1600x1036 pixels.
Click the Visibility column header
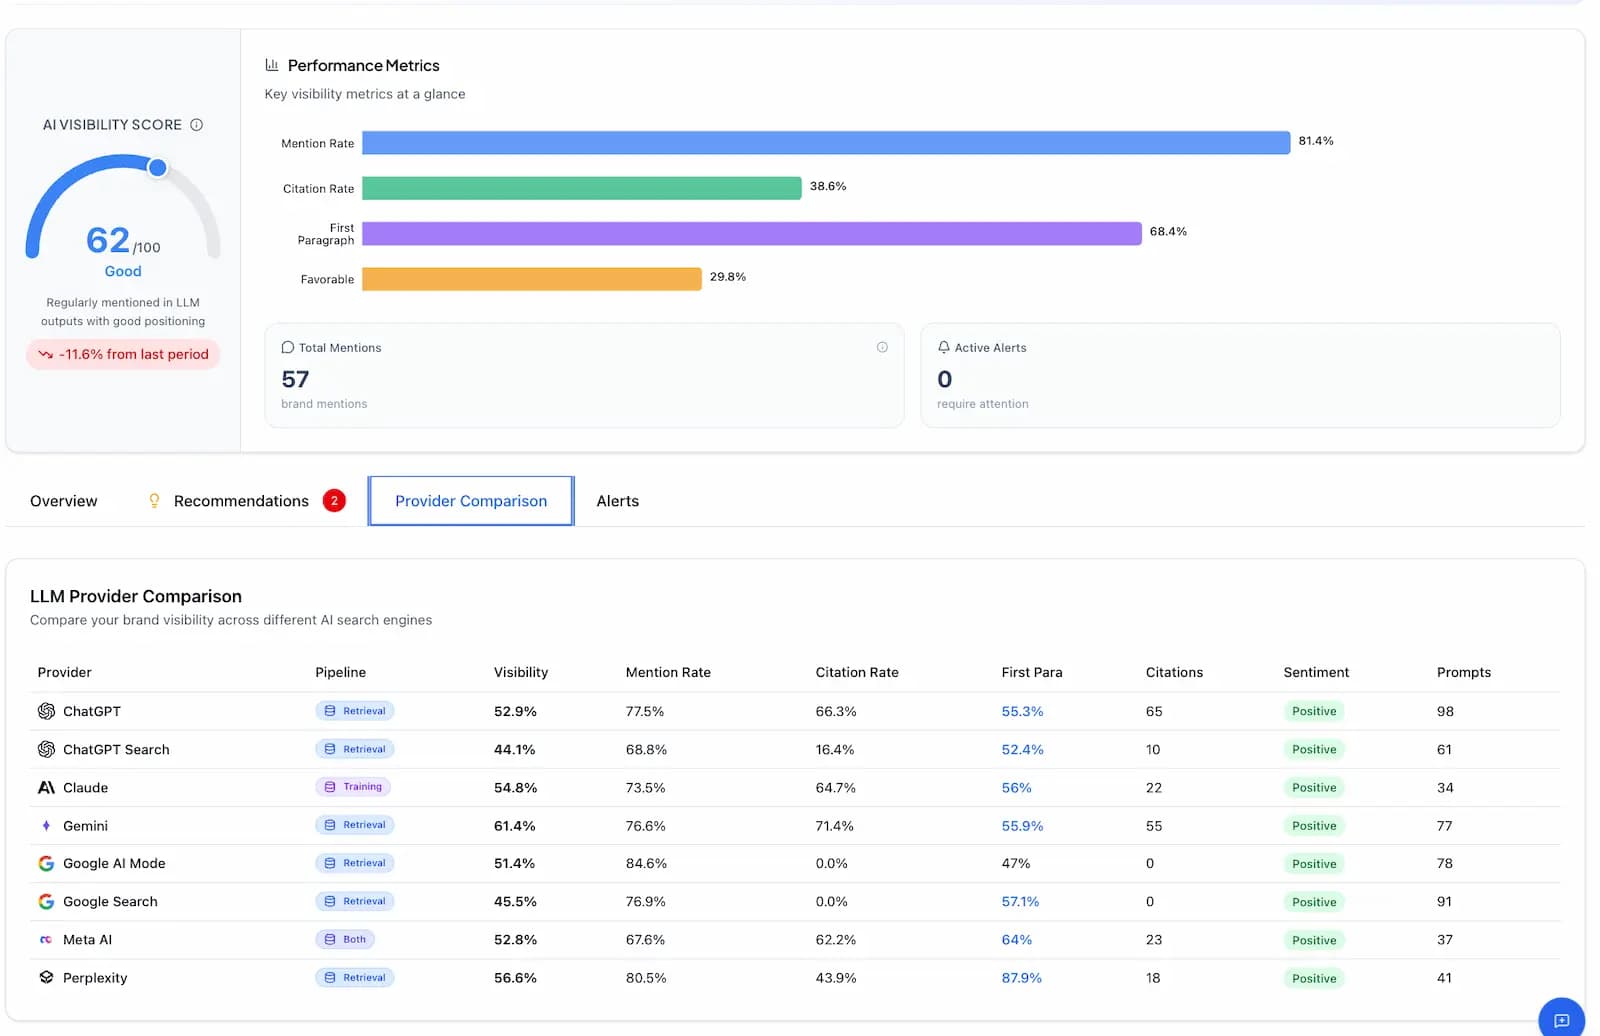(521, 672)
